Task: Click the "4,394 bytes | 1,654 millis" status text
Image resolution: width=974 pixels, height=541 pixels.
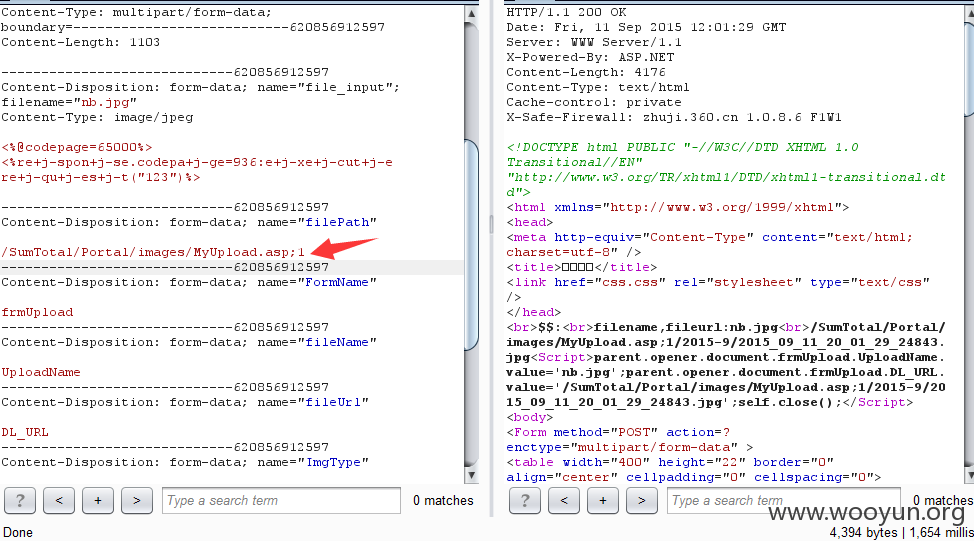Action: tap(901, 532)
